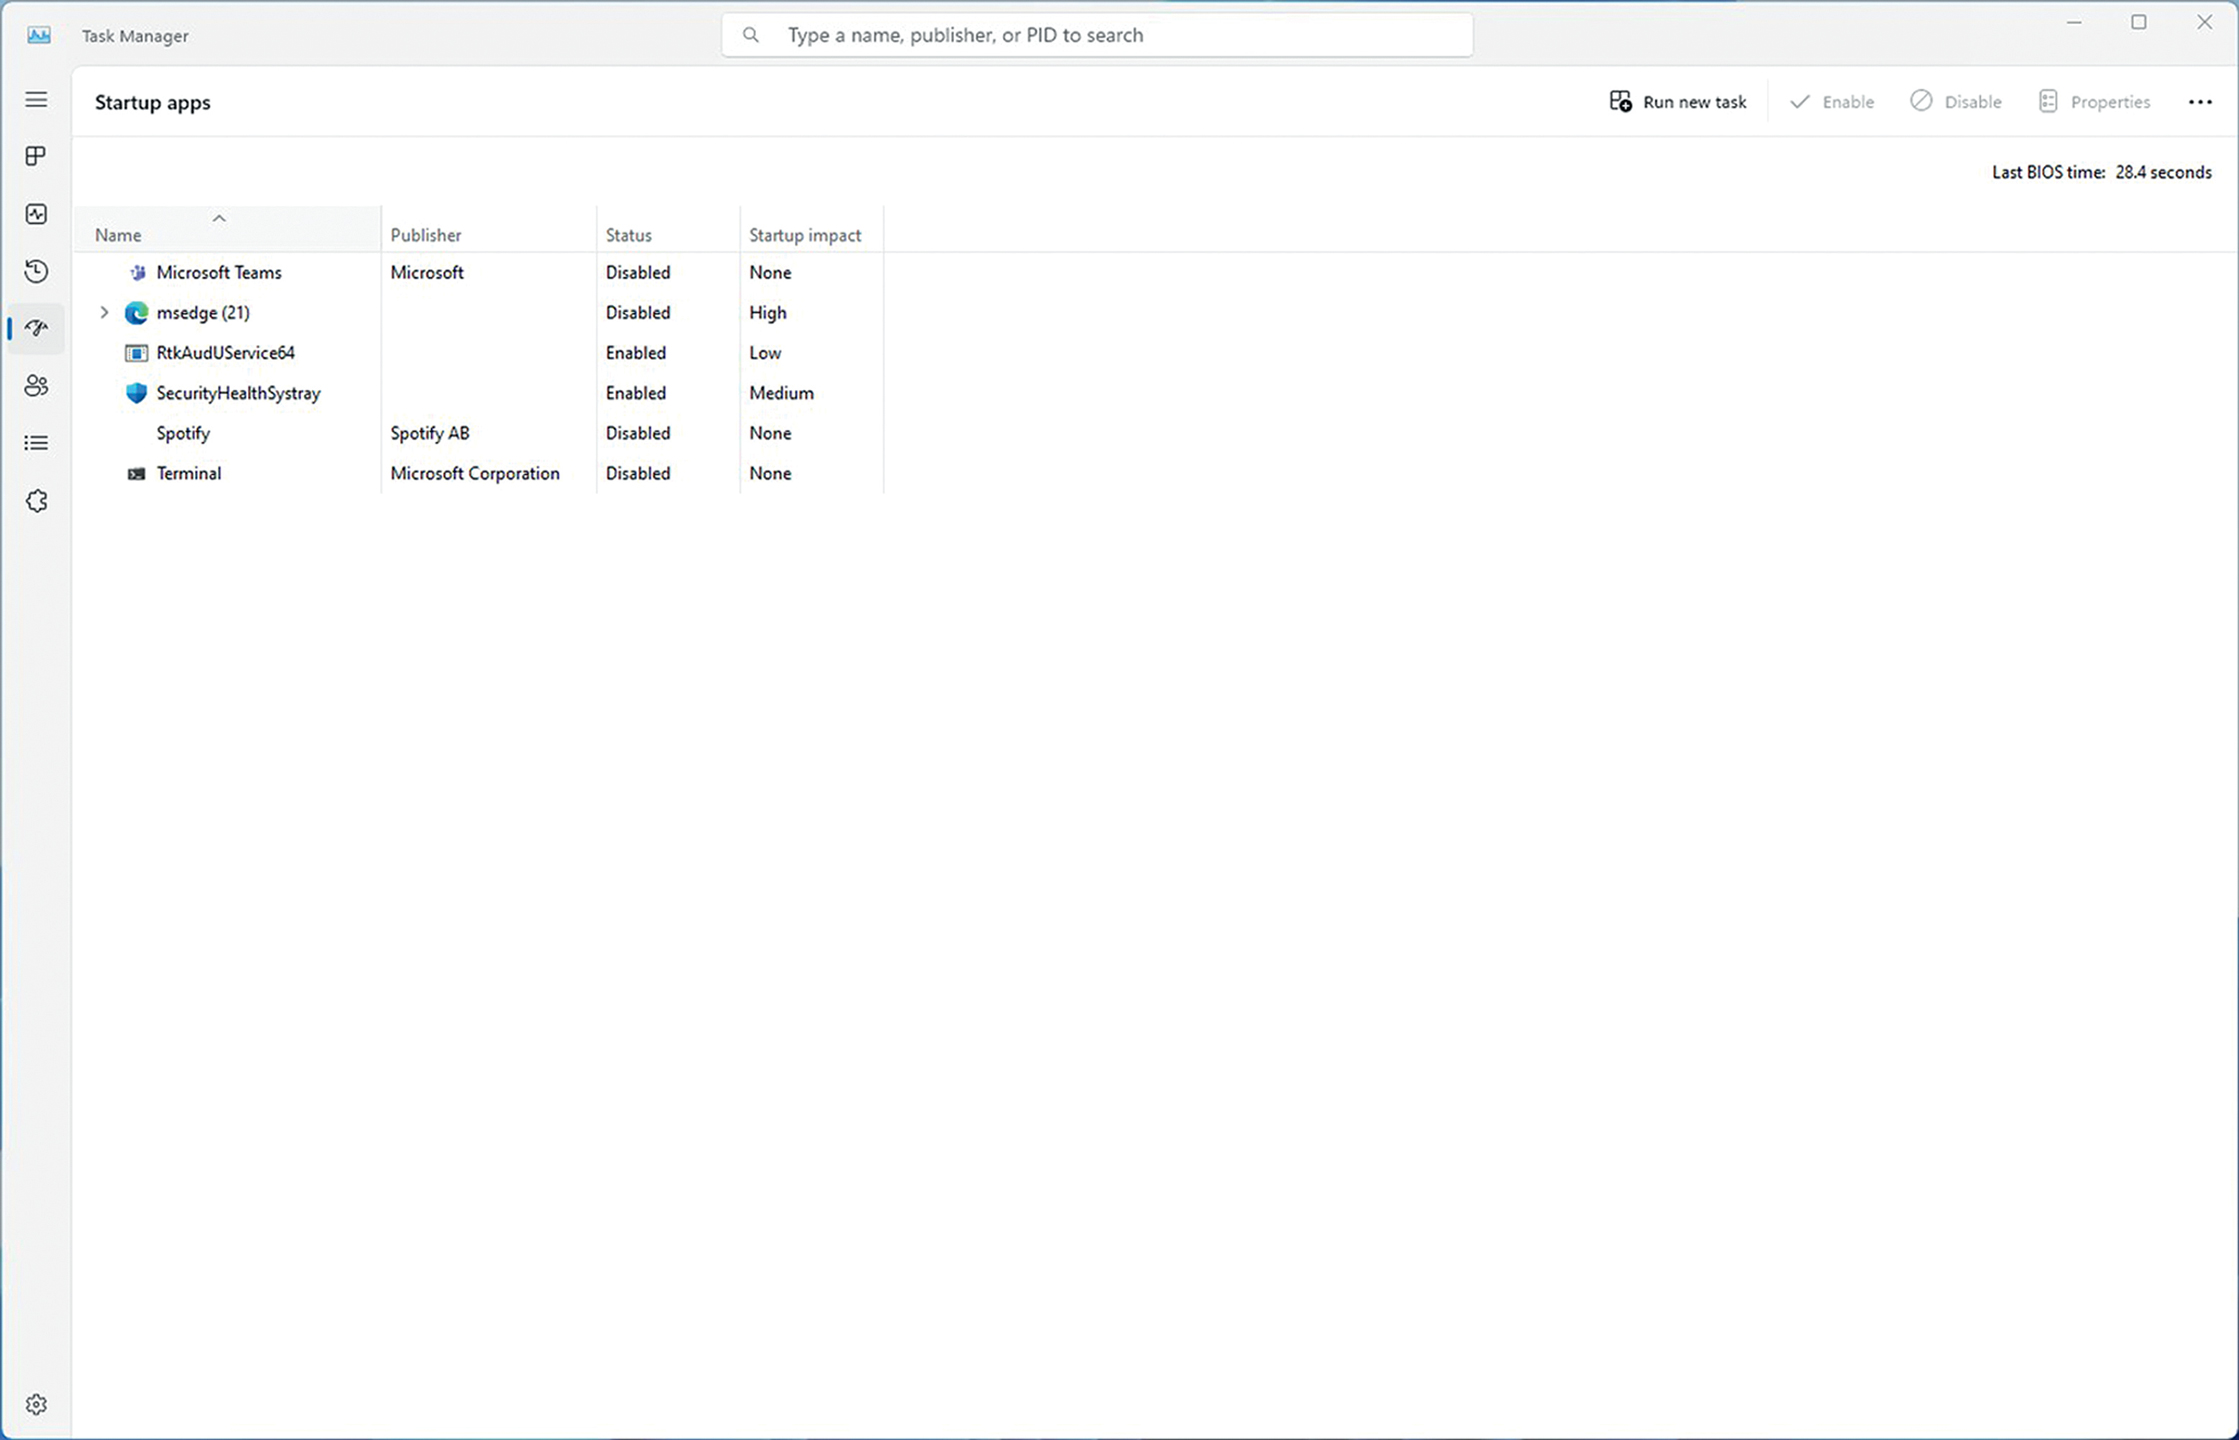Image resolution: width=2239 pixels, height=1440 pixels.
Task: Sort by Startup impact column header
Action: (811, 229)
